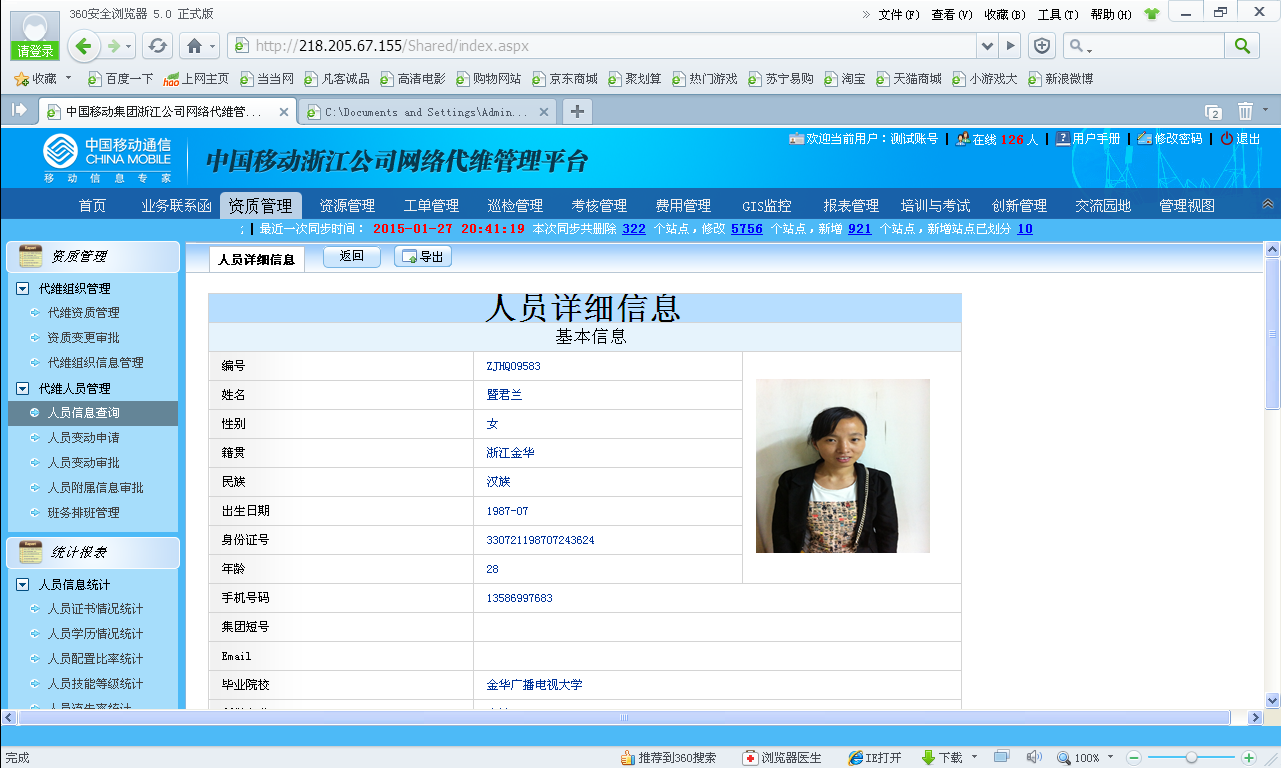Open the home button dropdown arrow
1281x768 pixels.
[x=212, y=46]
